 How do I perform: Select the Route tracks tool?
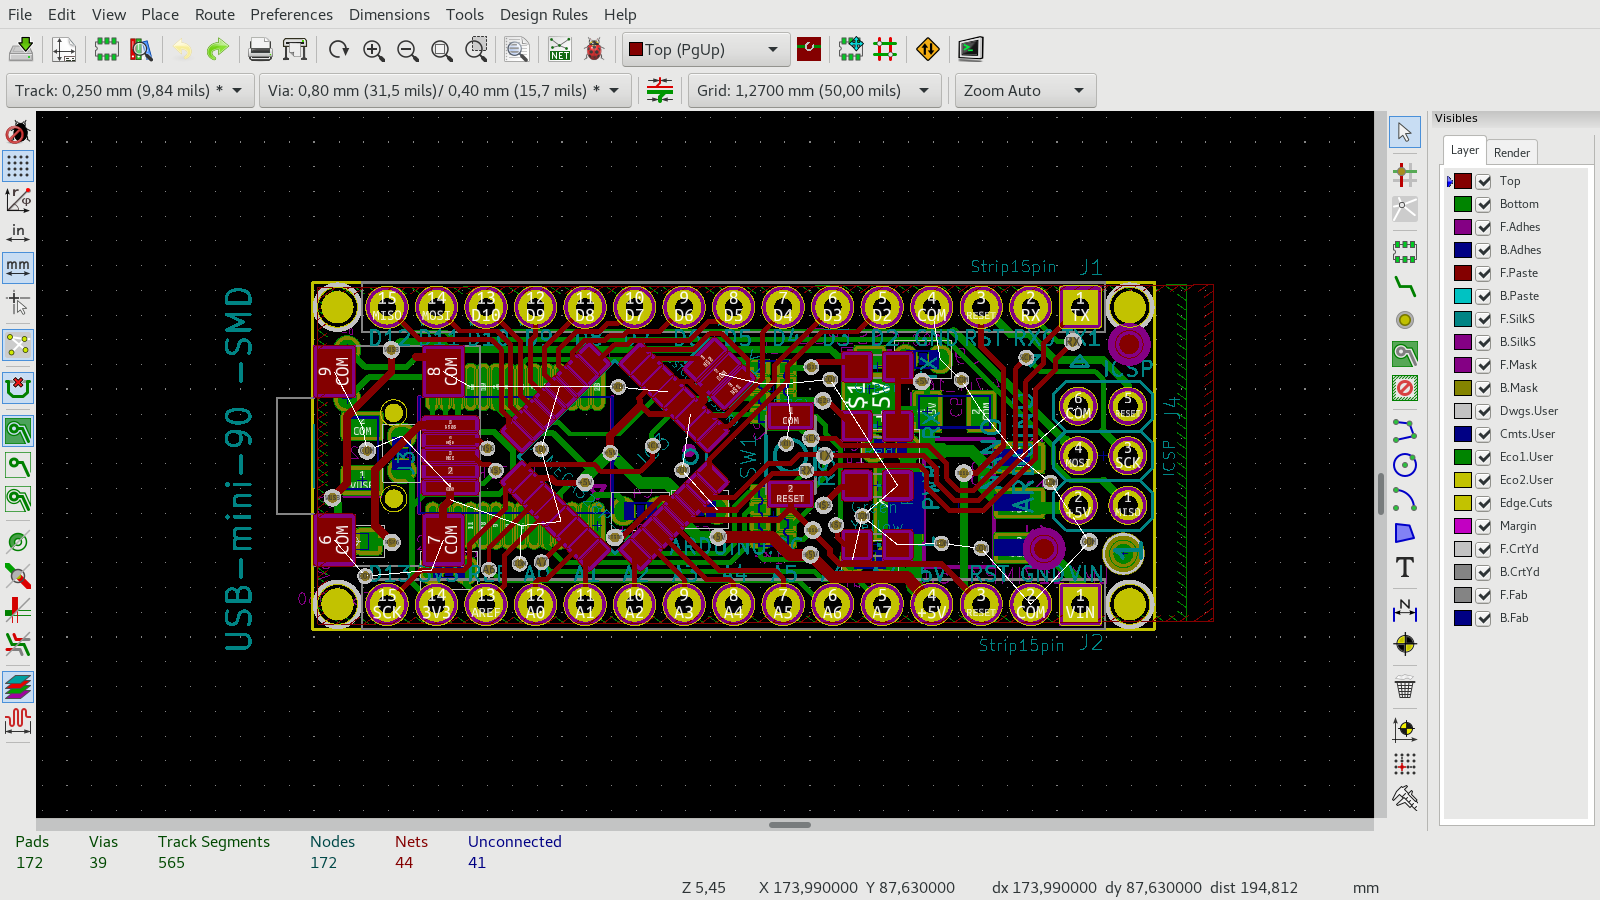point(1405,287)
